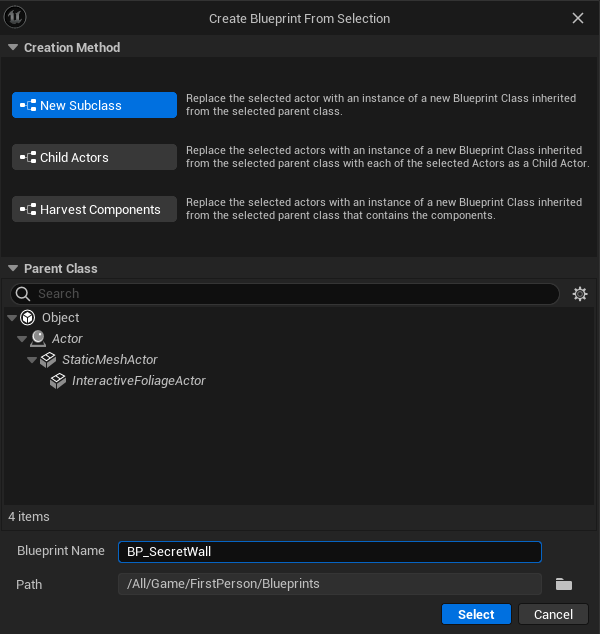Click the 'Path' label

pyautogui.click(x=29, y=585)
